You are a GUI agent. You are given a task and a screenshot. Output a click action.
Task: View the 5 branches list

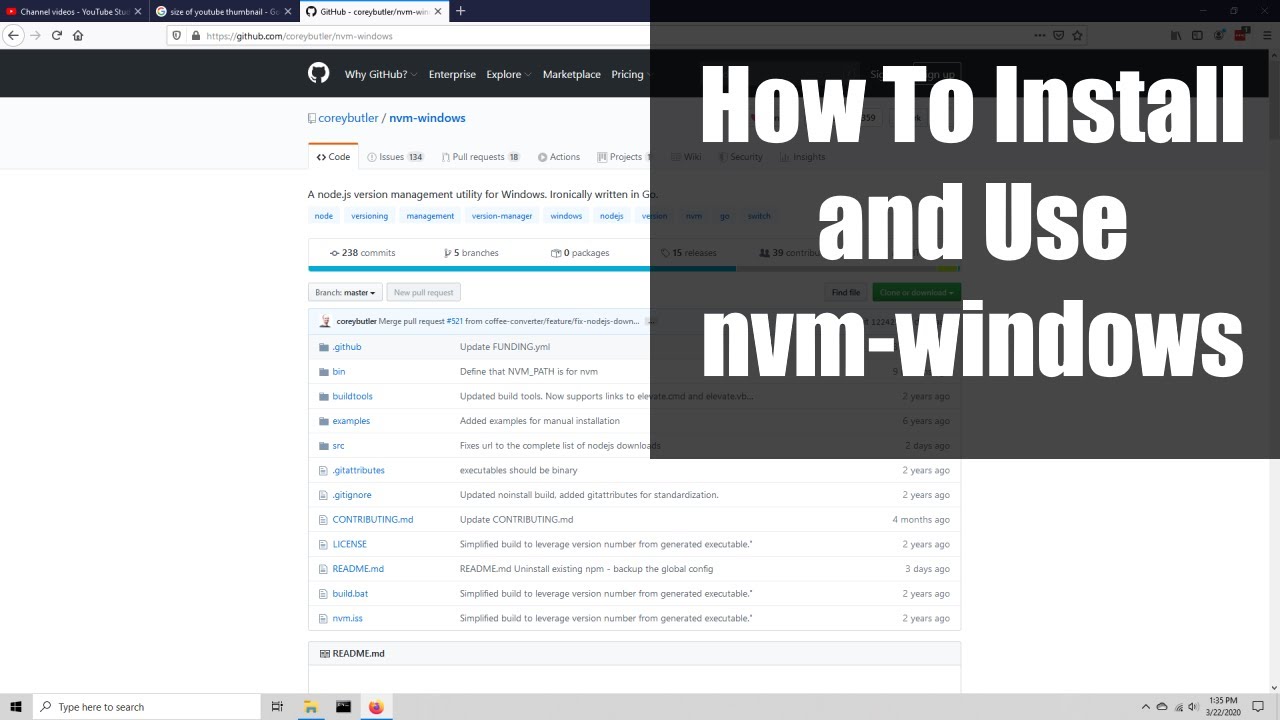tap(471, 253)
